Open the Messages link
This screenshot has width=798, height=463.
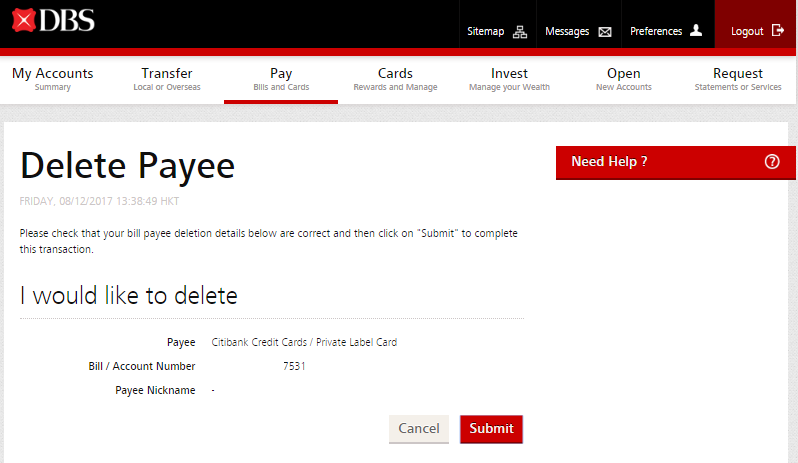pyautogui.click(x=567, y=32)
